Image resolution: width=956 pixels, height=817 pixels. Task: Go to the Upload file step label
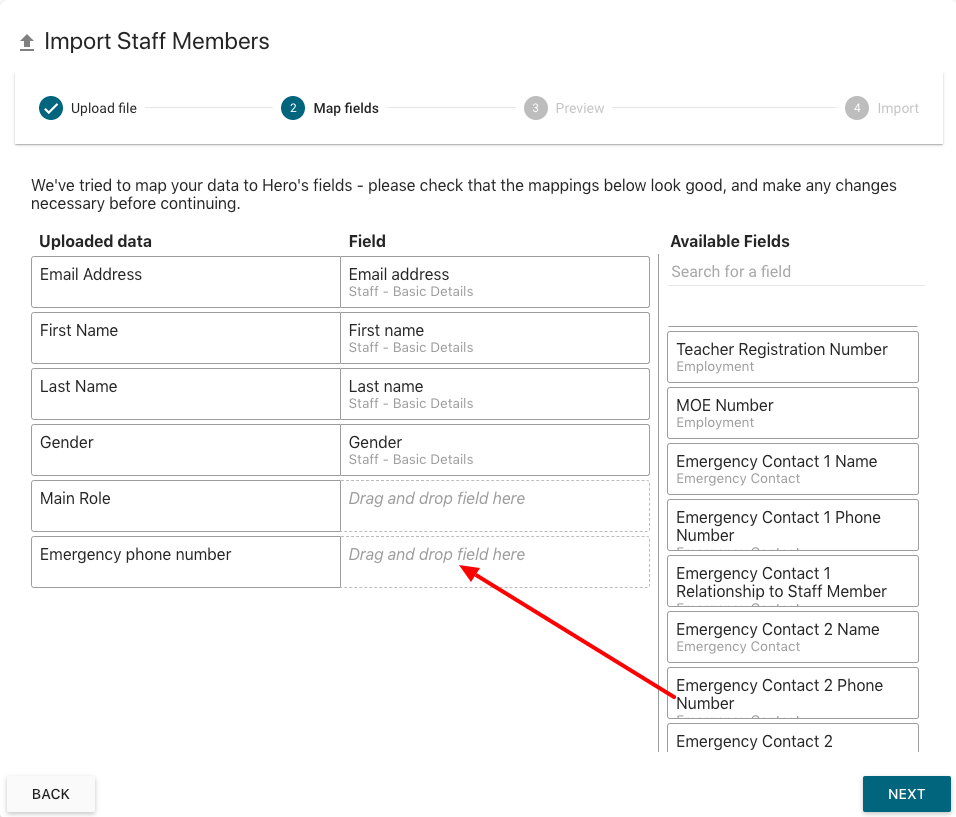coord(103,108)
